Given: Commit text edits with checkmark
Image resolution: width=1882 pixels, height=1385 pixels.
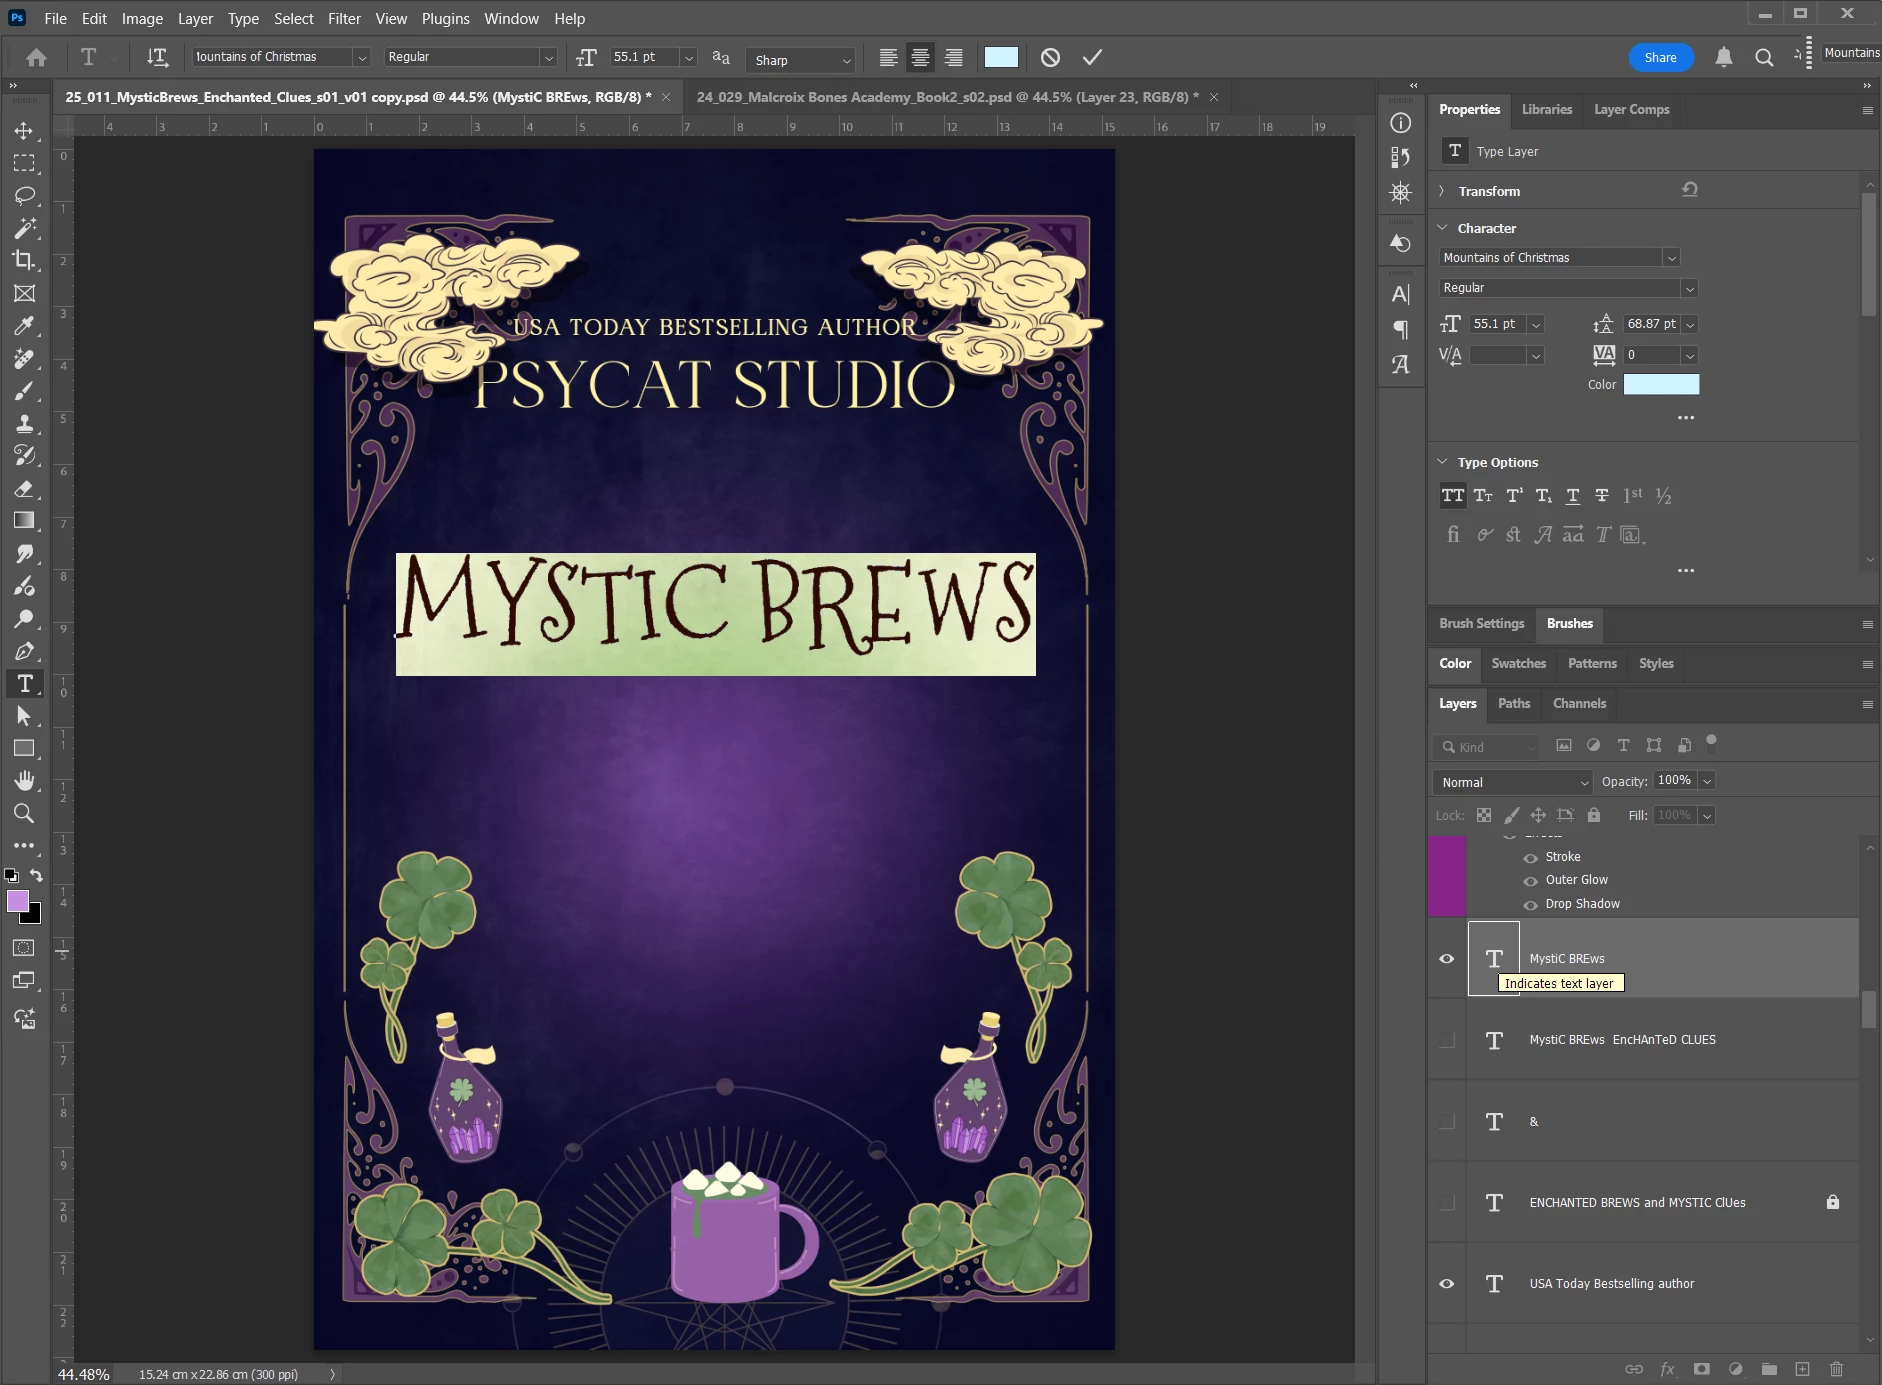Looking at the screenshot, I should coord(1092,58).
